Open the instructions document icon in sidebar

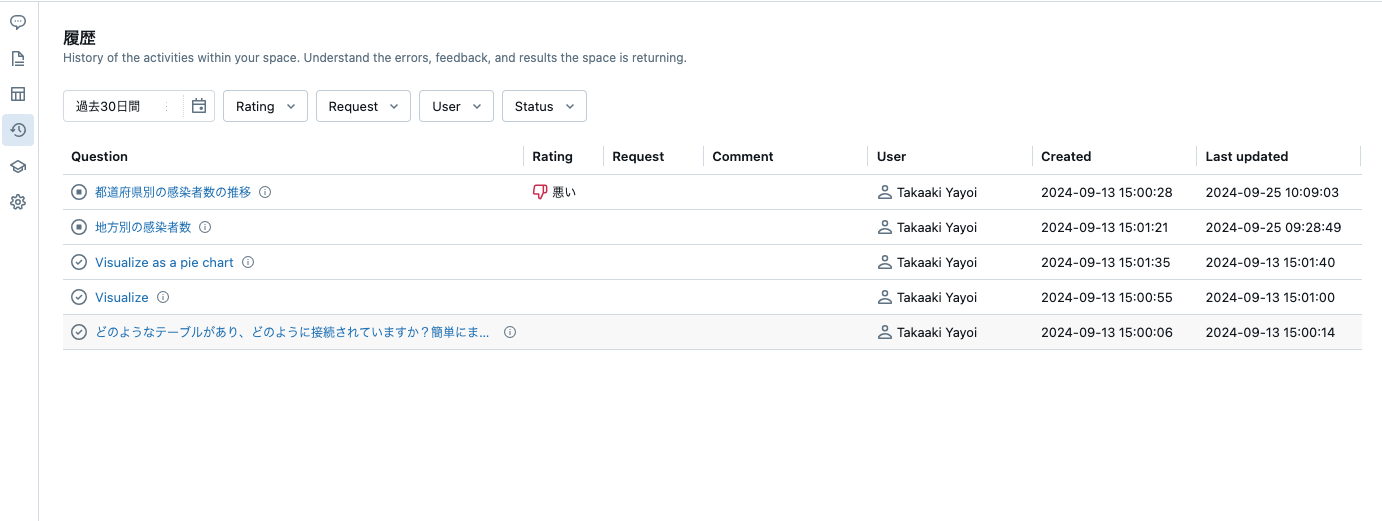click(18, 58)
